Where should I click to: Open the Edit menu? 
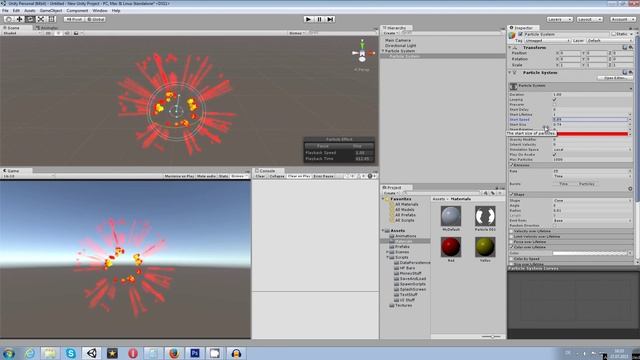16,11
